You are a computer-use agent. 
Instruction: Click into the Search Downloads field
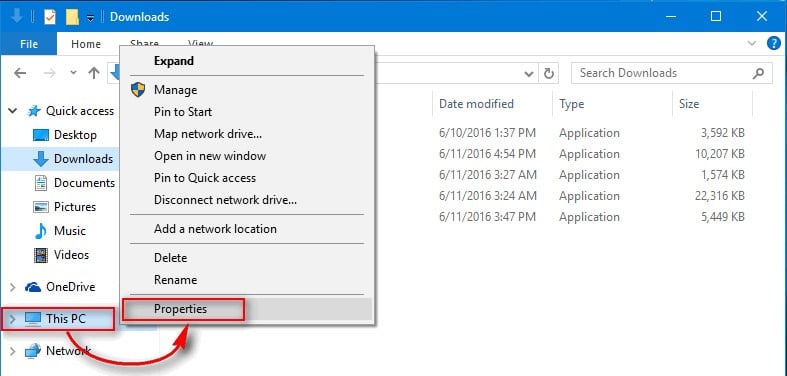tap(661, 73)
